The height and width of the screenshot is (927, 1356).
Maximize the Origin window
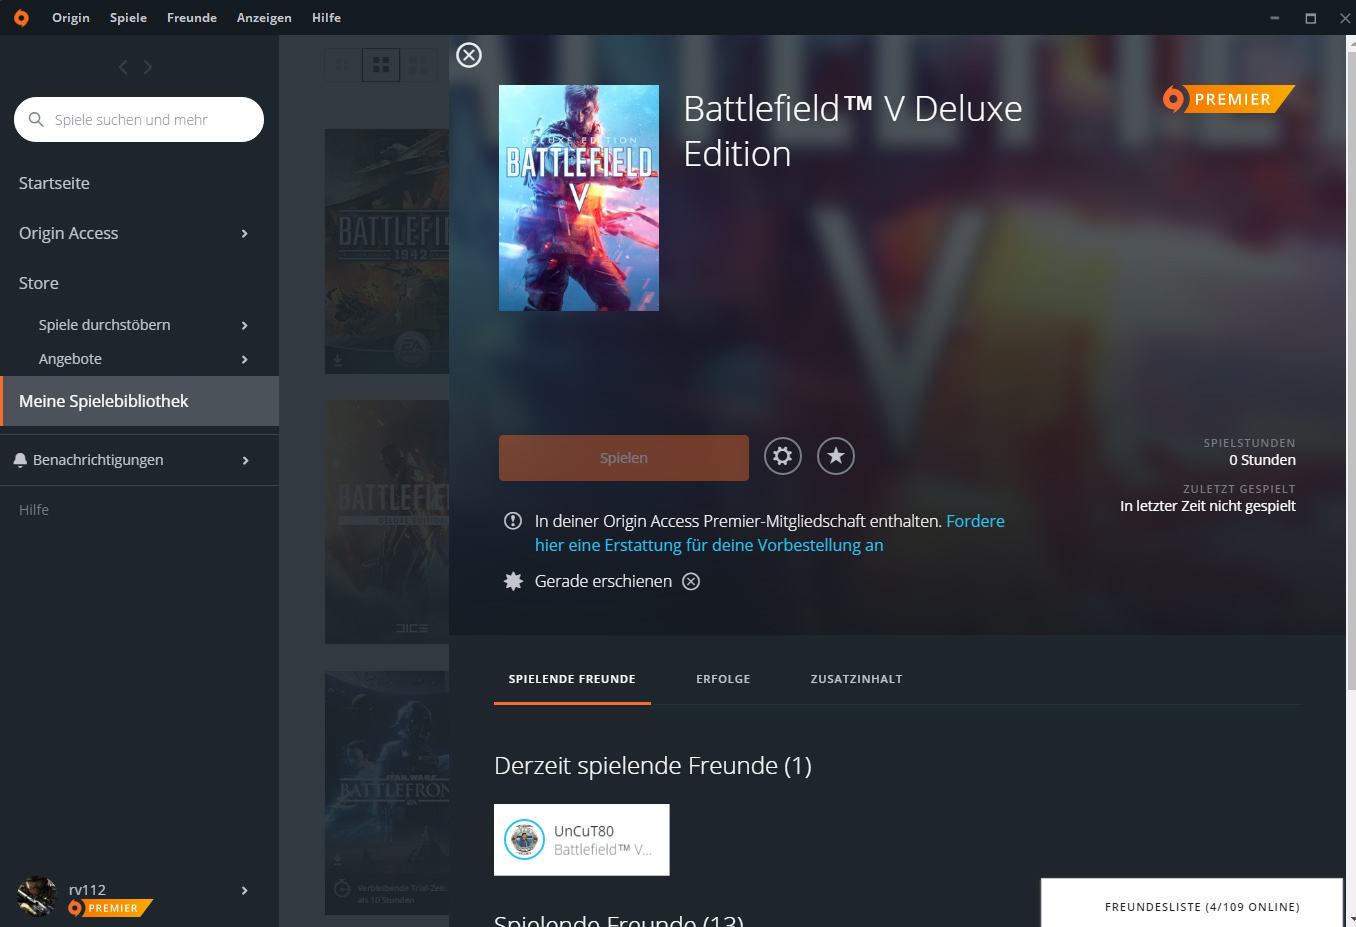(1310, 18)
